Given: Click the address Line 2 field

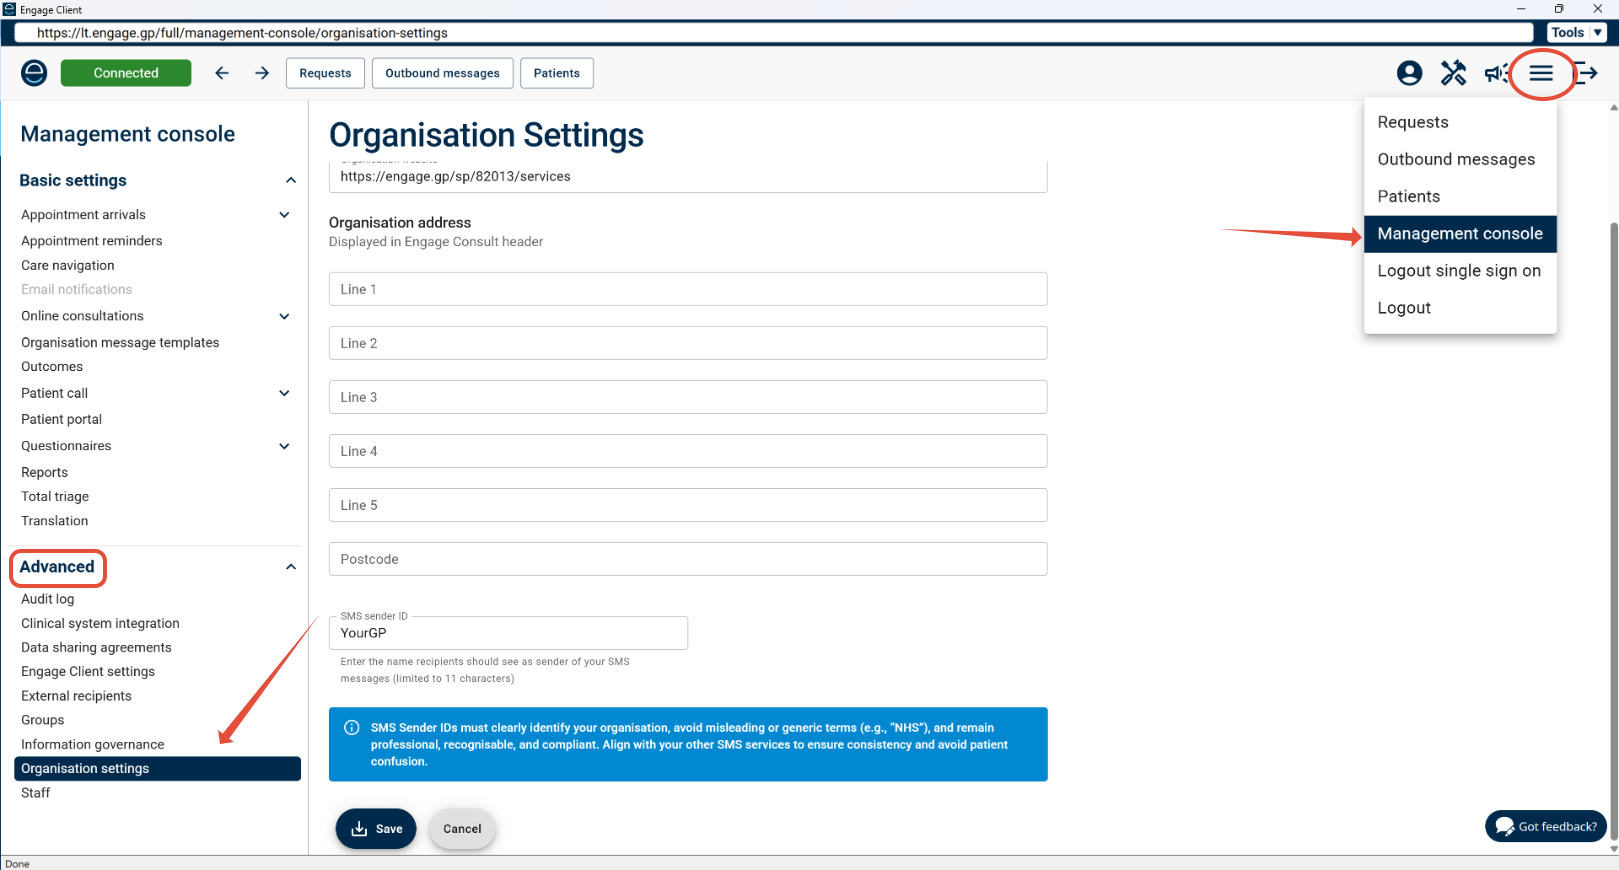Looking at the screenshot, I should click(688, 343).
